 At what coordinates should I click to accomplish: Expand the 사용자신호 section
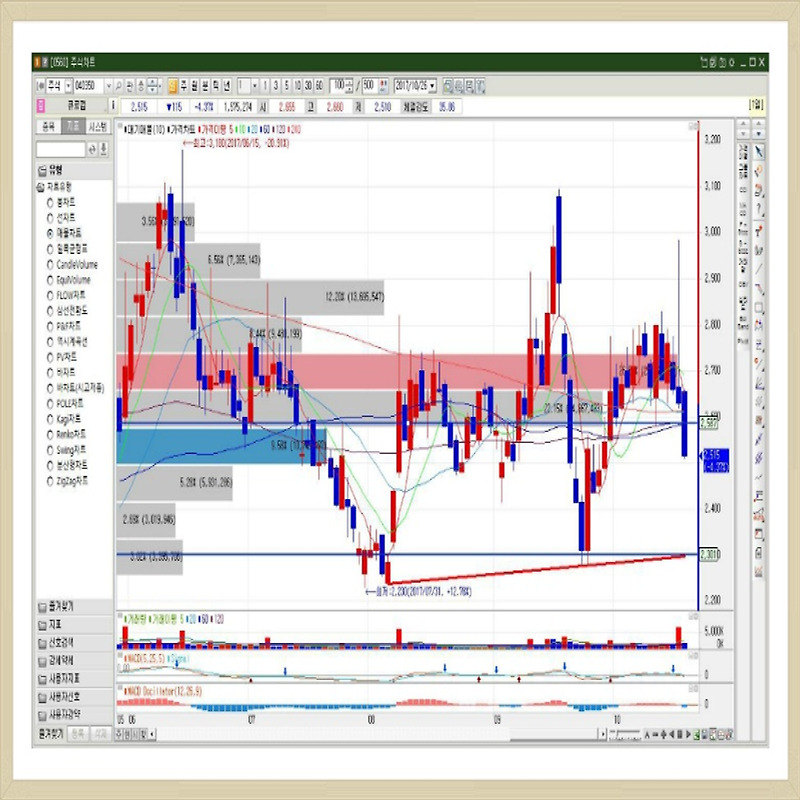[x=74, y=696]
